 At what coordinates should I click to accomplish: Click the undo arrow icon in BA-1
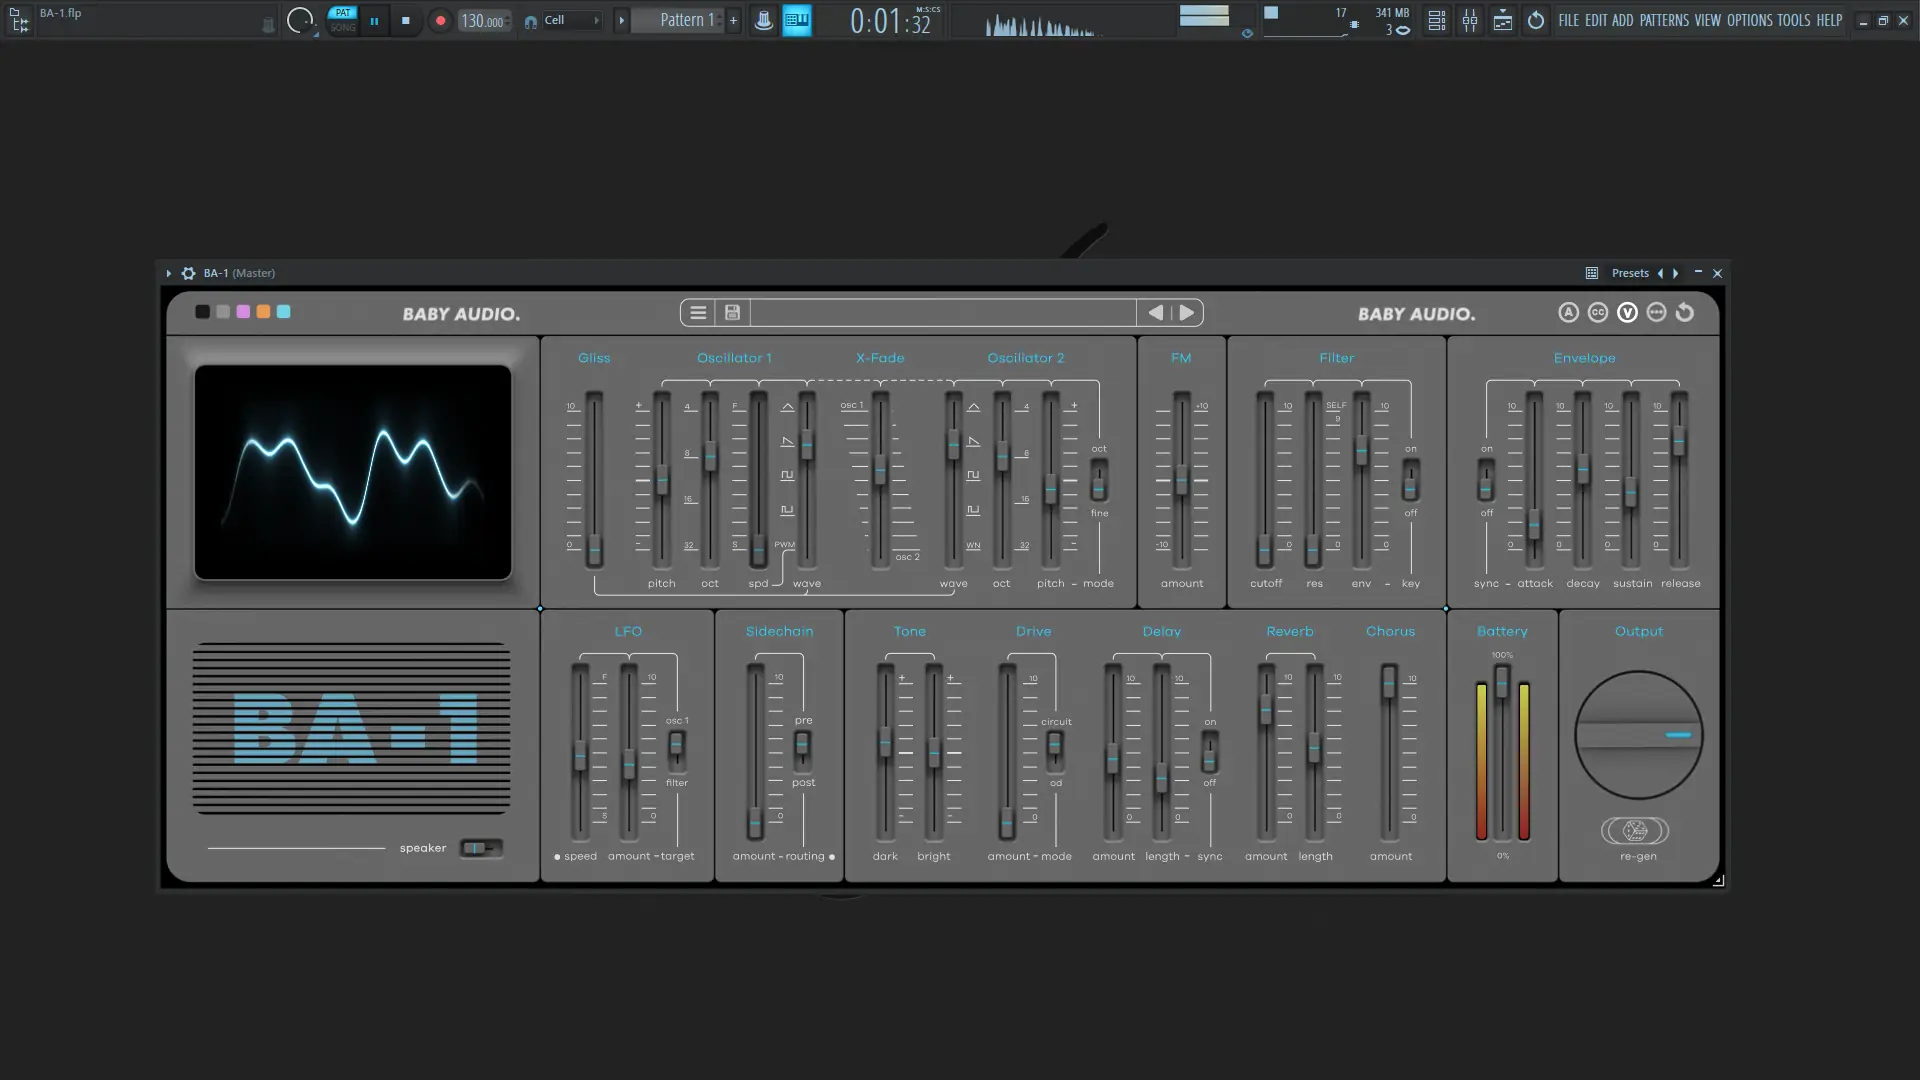click(1685, 313)
